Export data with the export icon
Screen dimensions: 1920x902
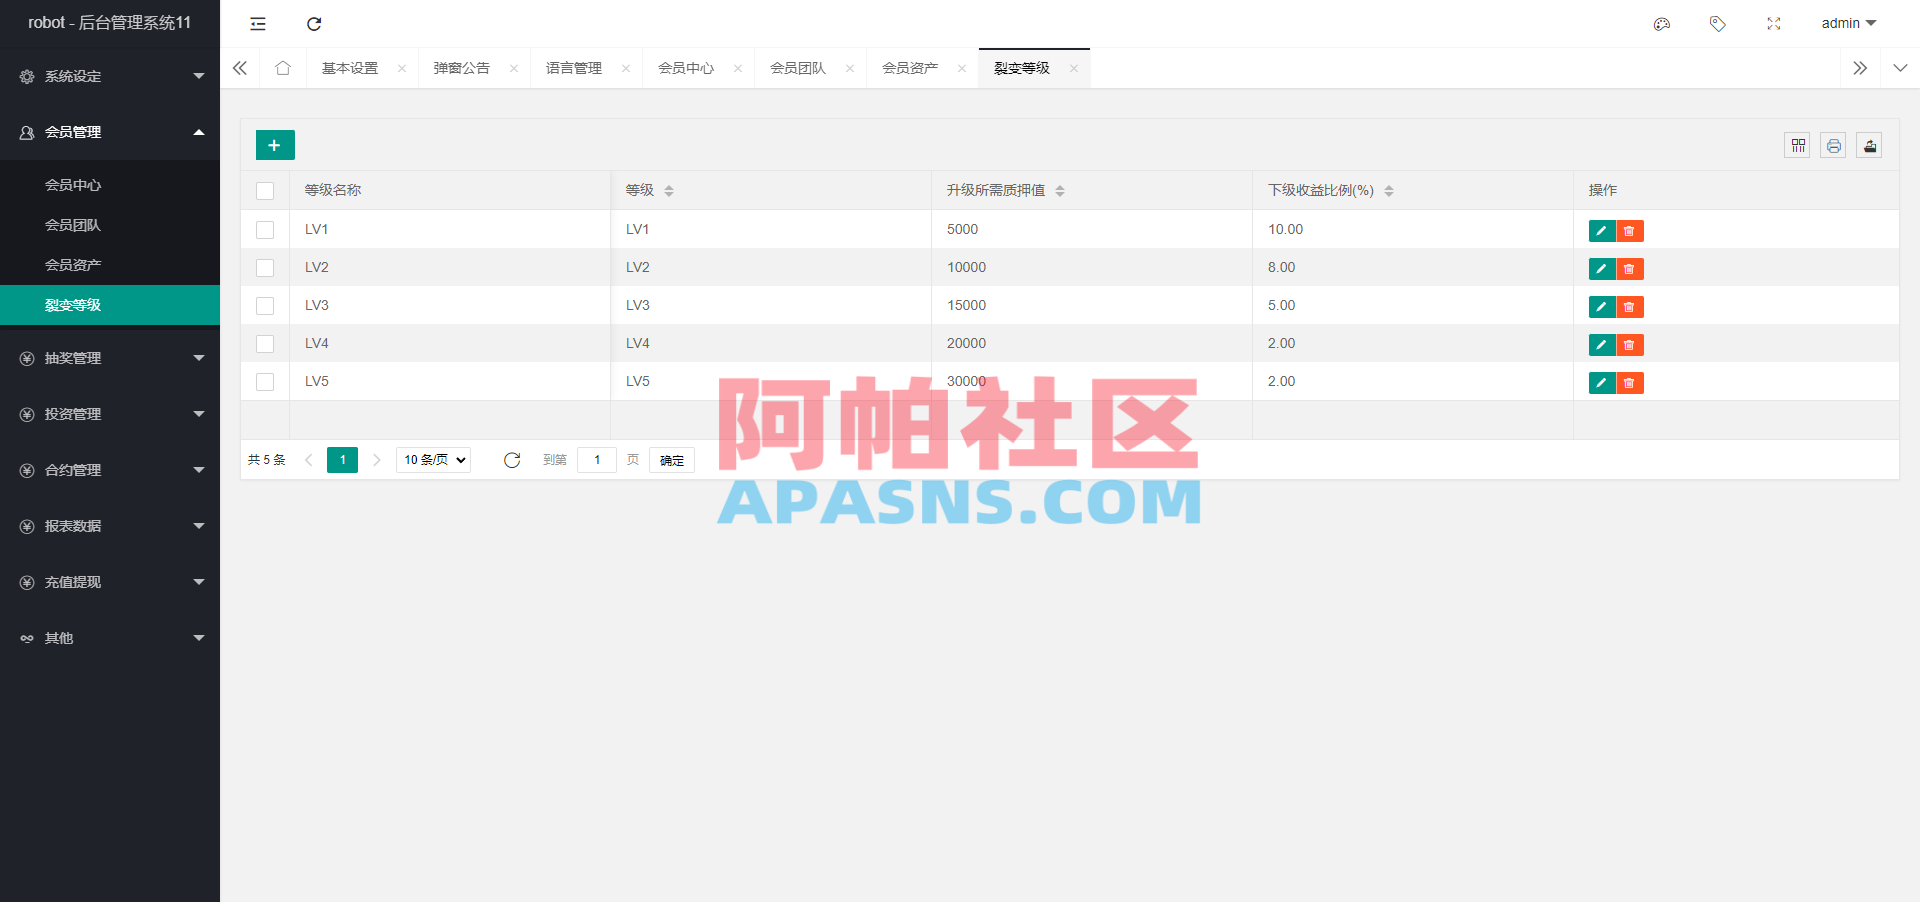pos(1869,145)
